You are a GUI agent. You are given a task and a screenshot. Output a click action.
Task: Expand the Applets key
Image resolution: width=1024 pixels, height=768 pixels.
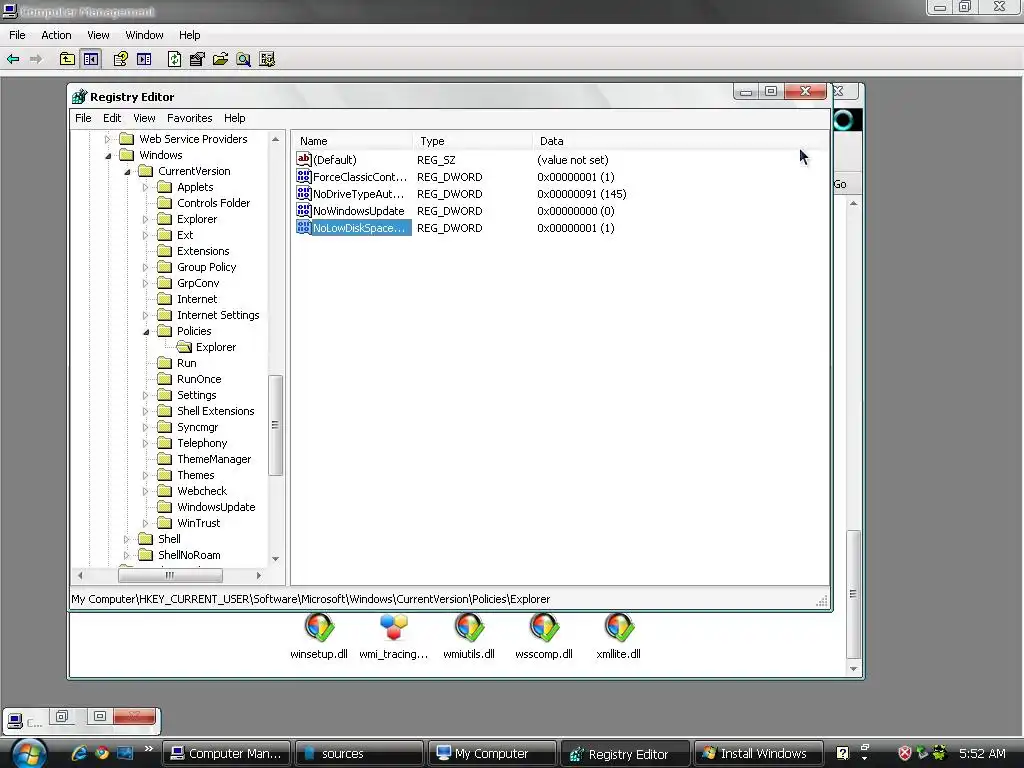[x=146, y=187]
